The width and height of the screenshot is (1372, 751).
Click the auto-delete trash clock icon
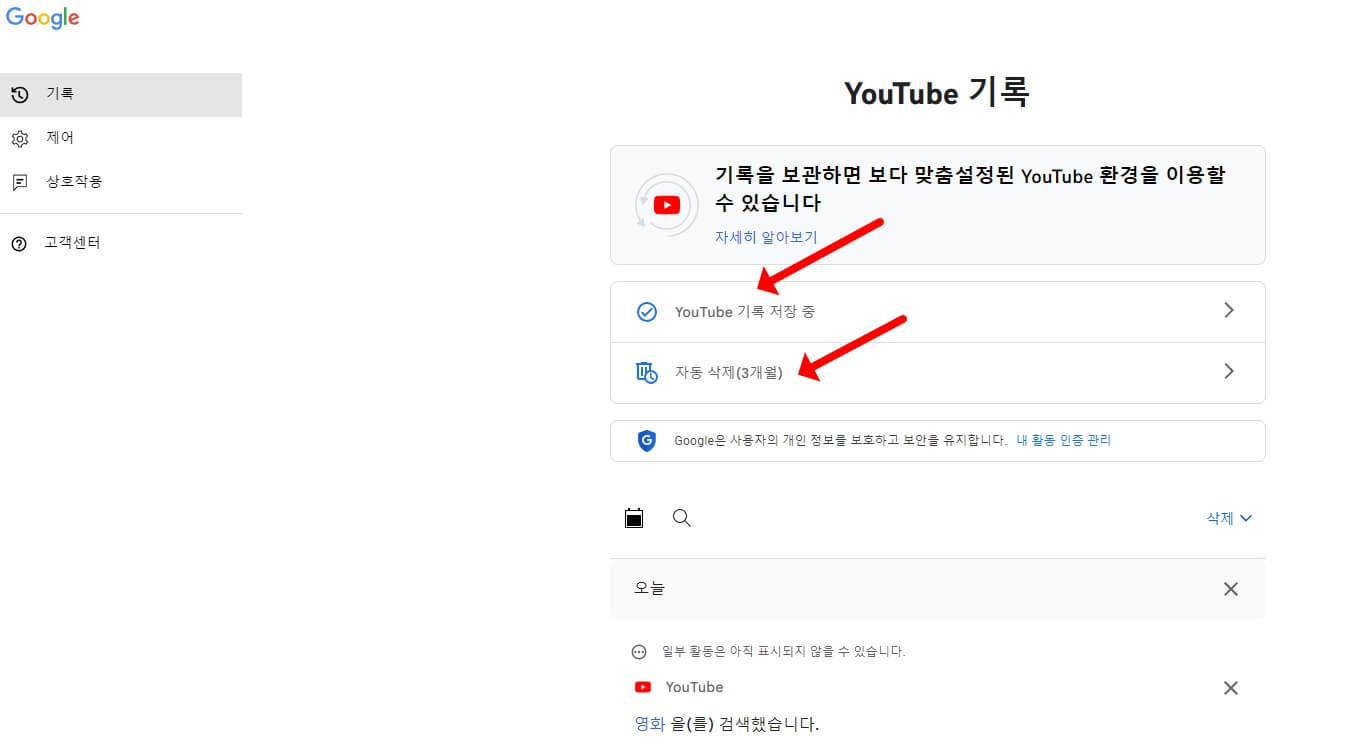pos(647,373)
